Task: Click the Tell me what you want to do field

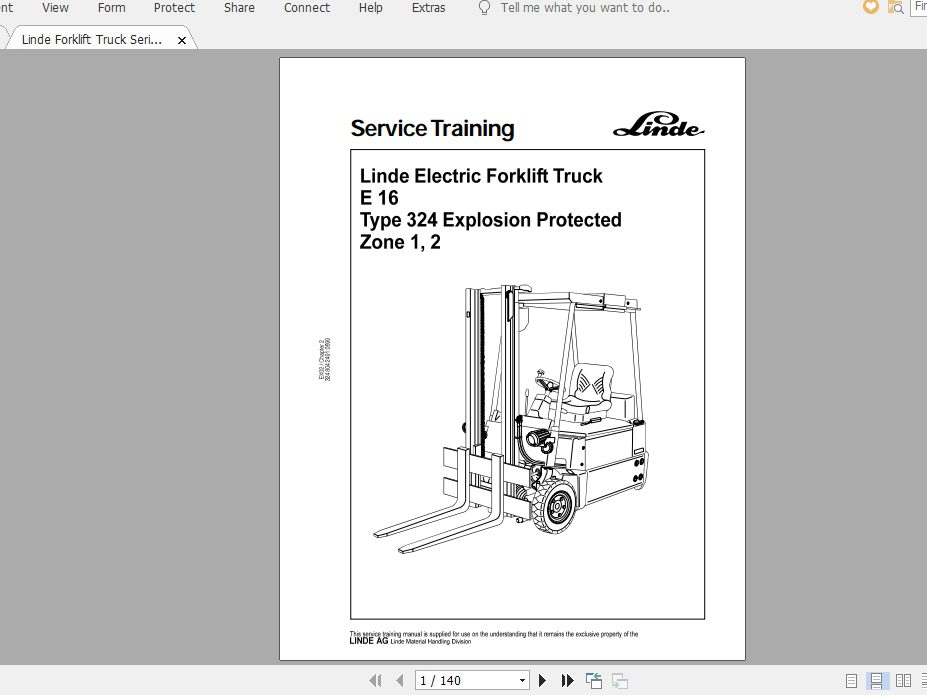Action: [585, 8]
